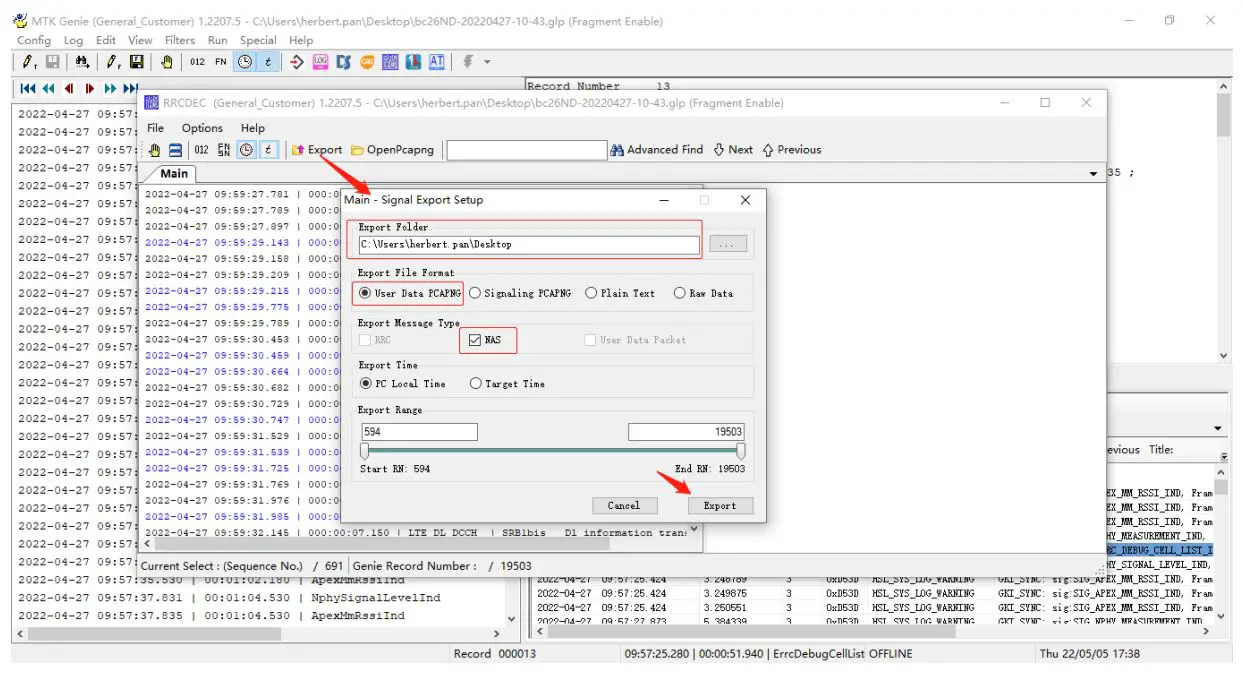This screenshot has width=1243, height=674.
Task: Click the right handle of Export Range slider
Action: [x=740, y=452]
